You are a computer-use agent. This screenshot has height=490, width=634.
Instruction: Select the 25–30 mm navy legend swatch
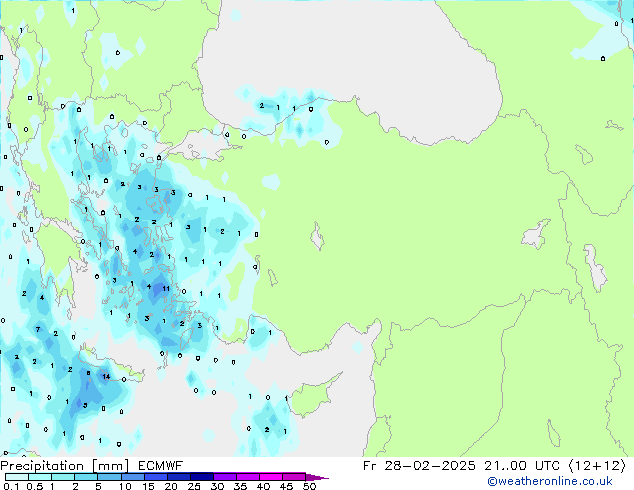(x=201, y=477)
